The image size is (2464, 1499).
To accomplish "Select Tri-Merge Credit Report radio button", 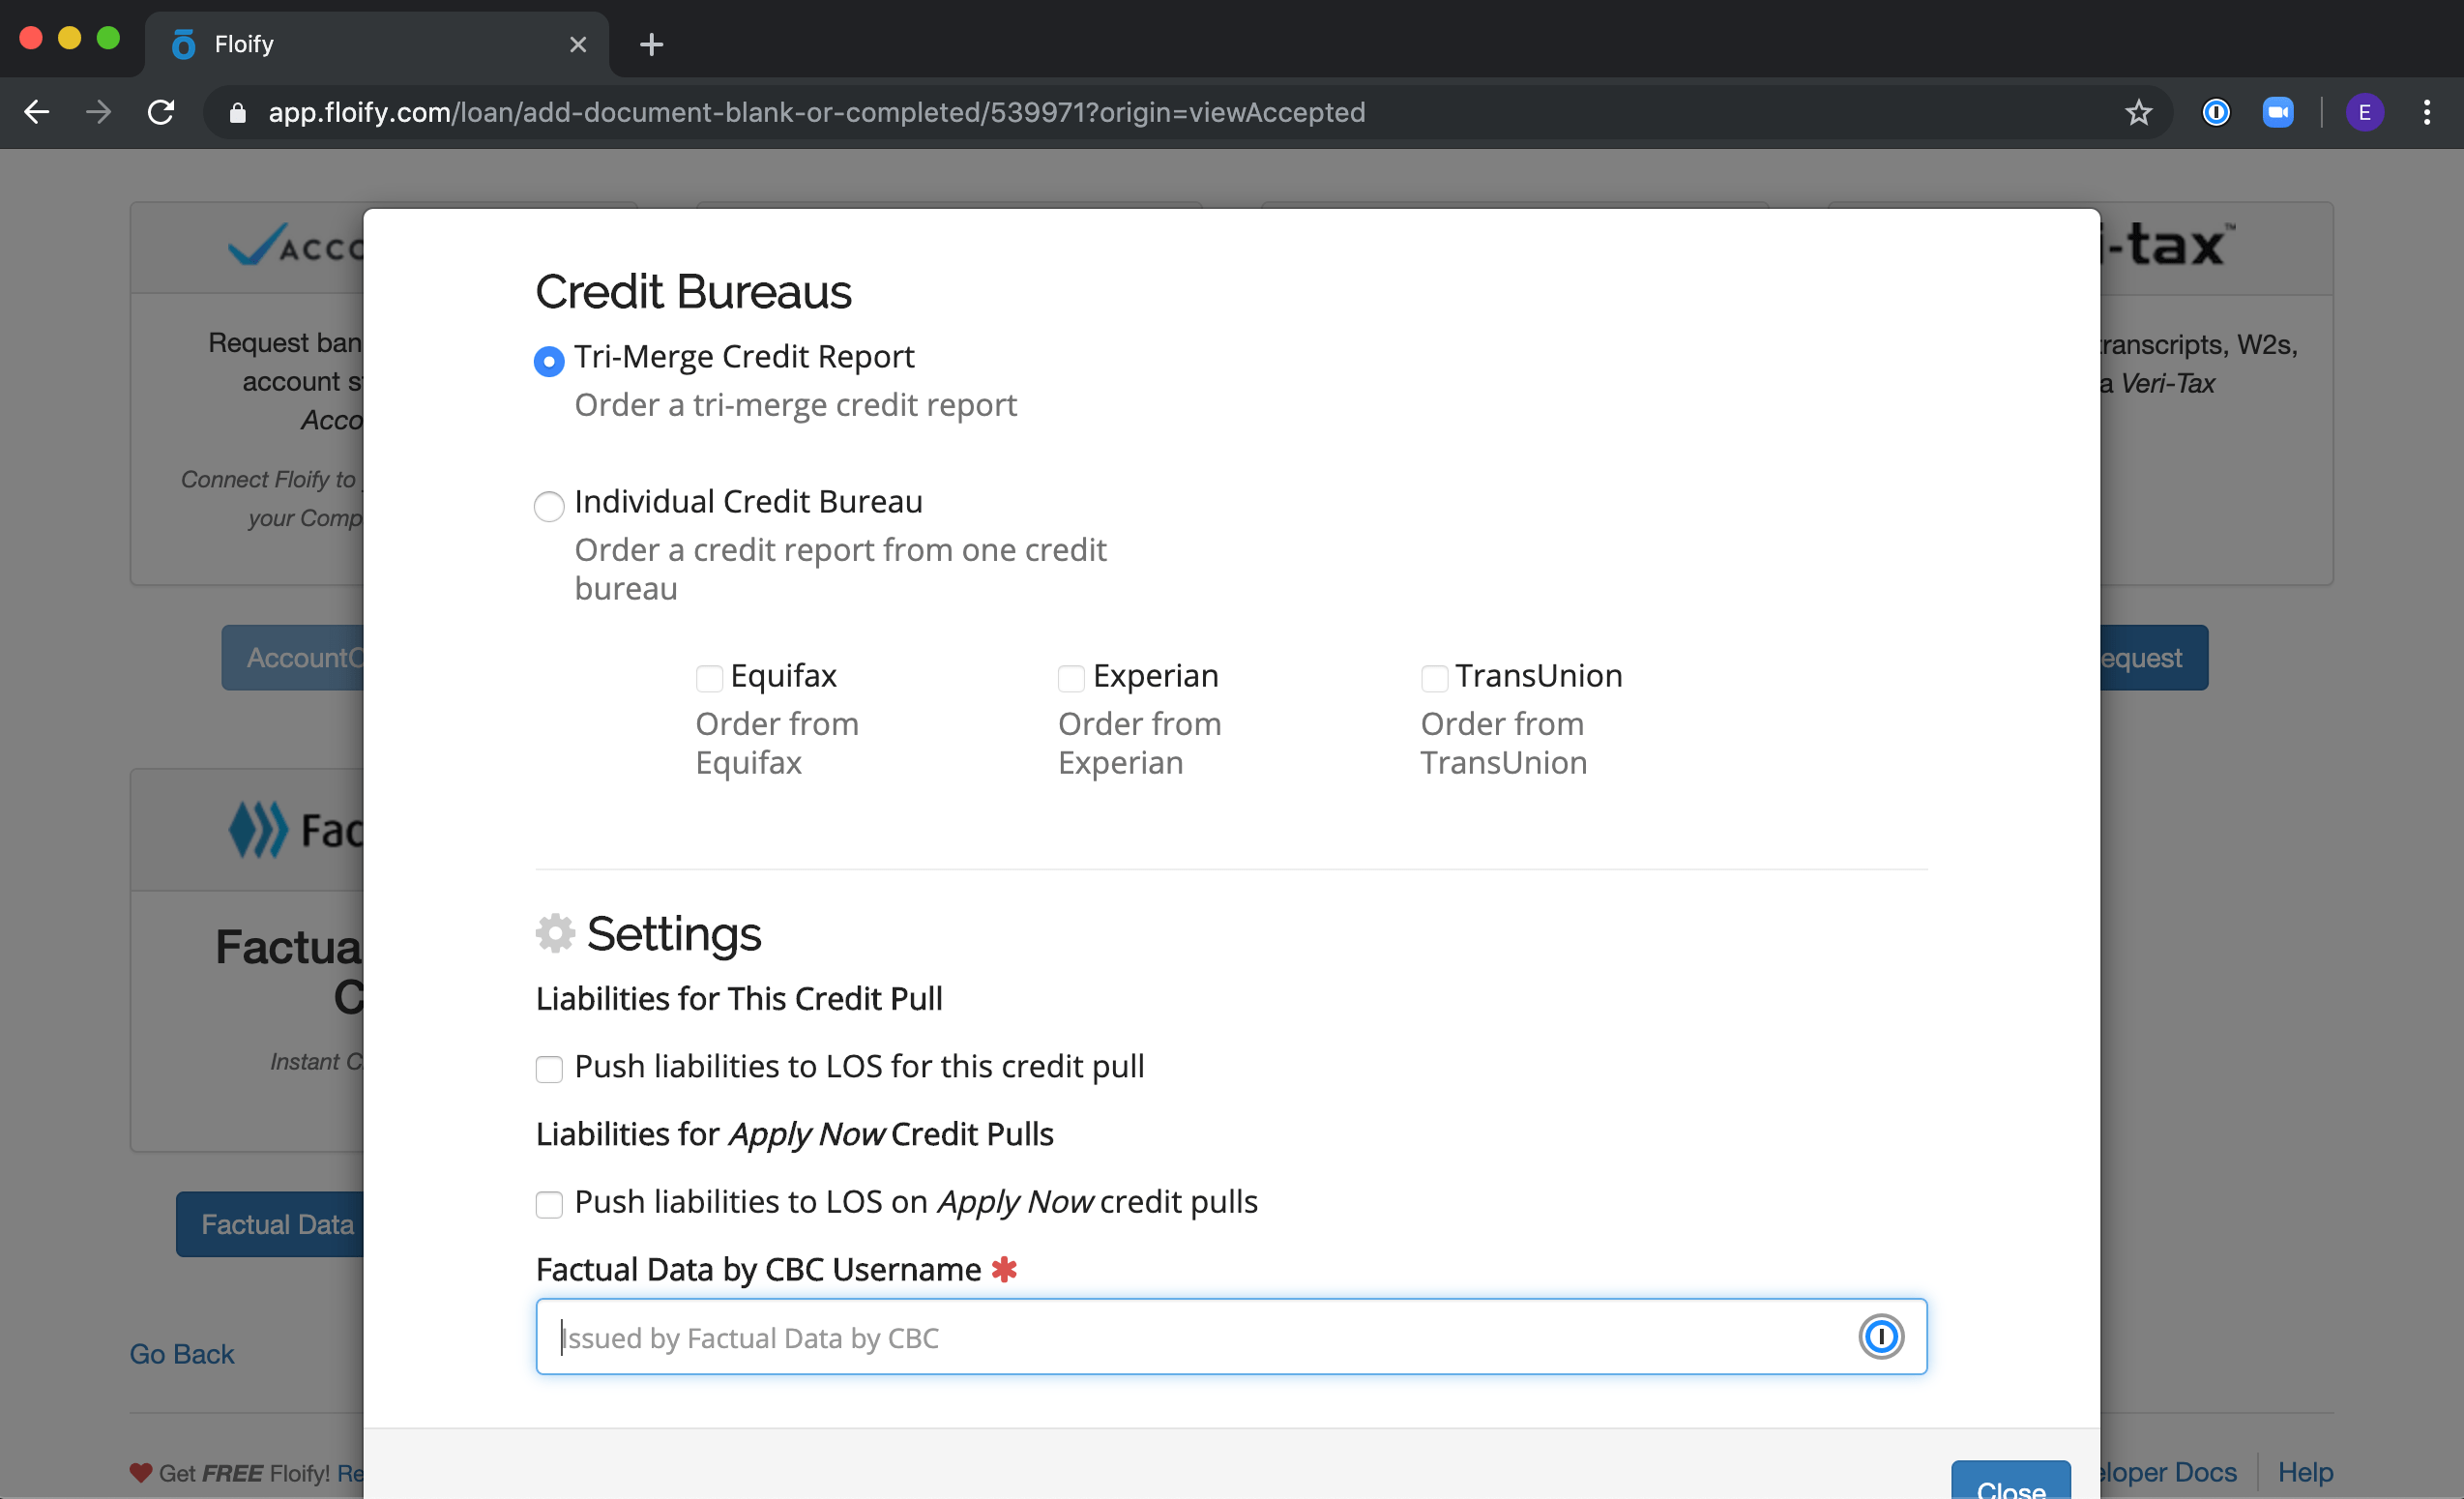I will (x=549, y=360).
